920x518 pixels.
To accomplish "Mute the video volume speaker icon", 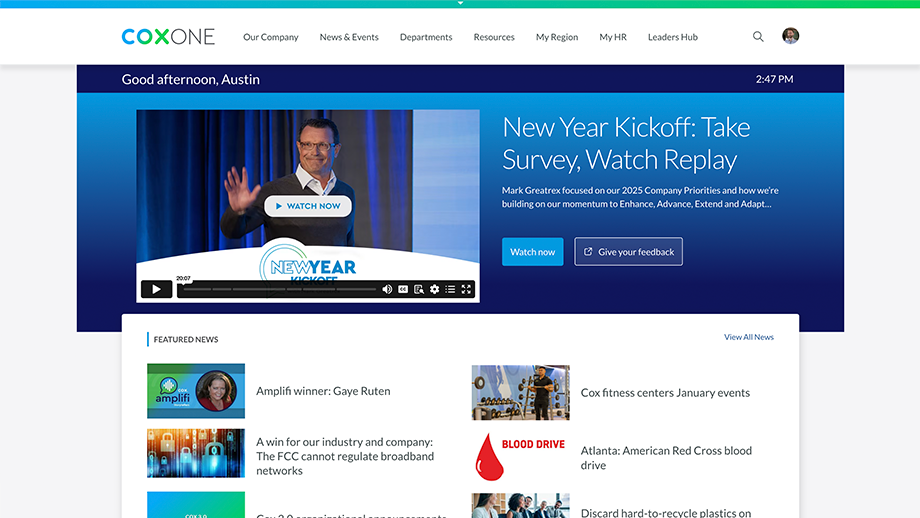I will 387,289.
